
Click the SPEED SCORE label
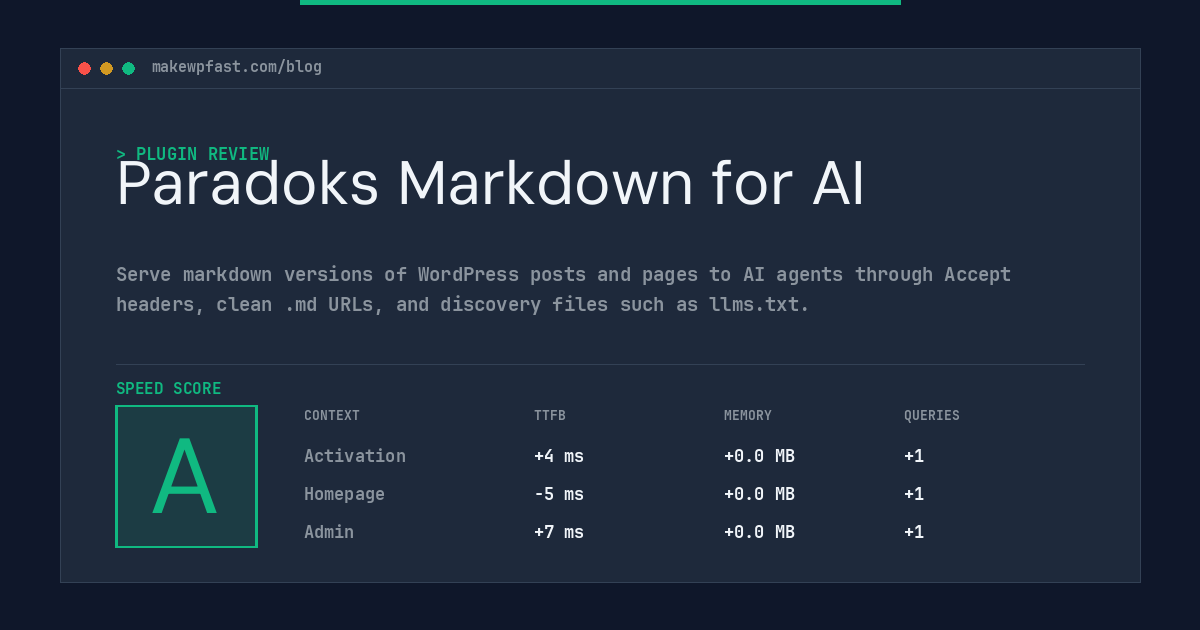click(169, 389)
